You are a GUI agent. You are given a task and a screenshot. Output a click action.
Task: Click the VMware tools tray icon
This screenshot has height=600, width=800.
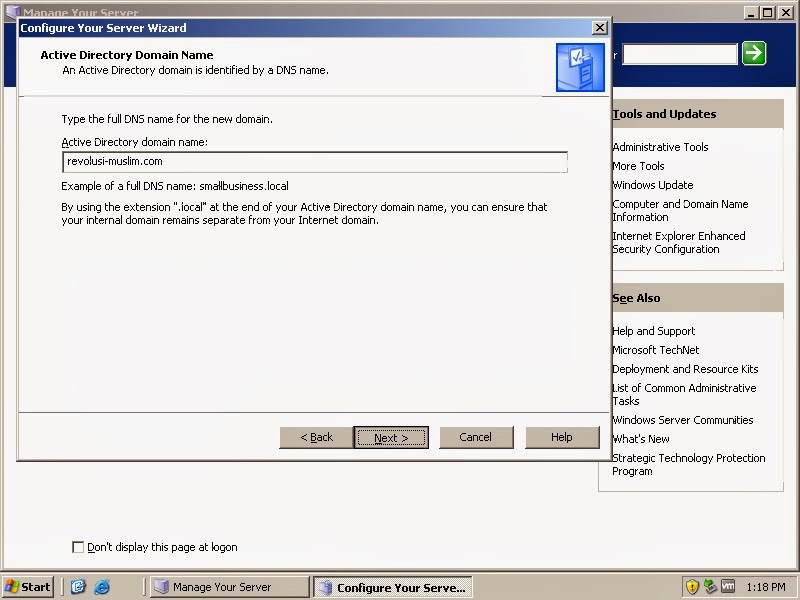(x=728, y=587)
